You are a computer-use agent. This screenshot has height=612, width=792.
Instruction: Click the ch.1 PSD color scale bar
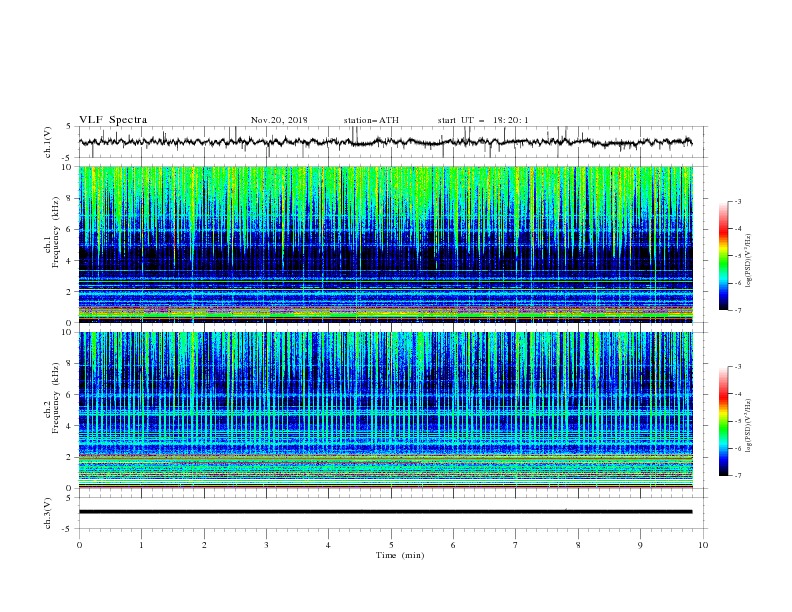[x=723, y=255]
